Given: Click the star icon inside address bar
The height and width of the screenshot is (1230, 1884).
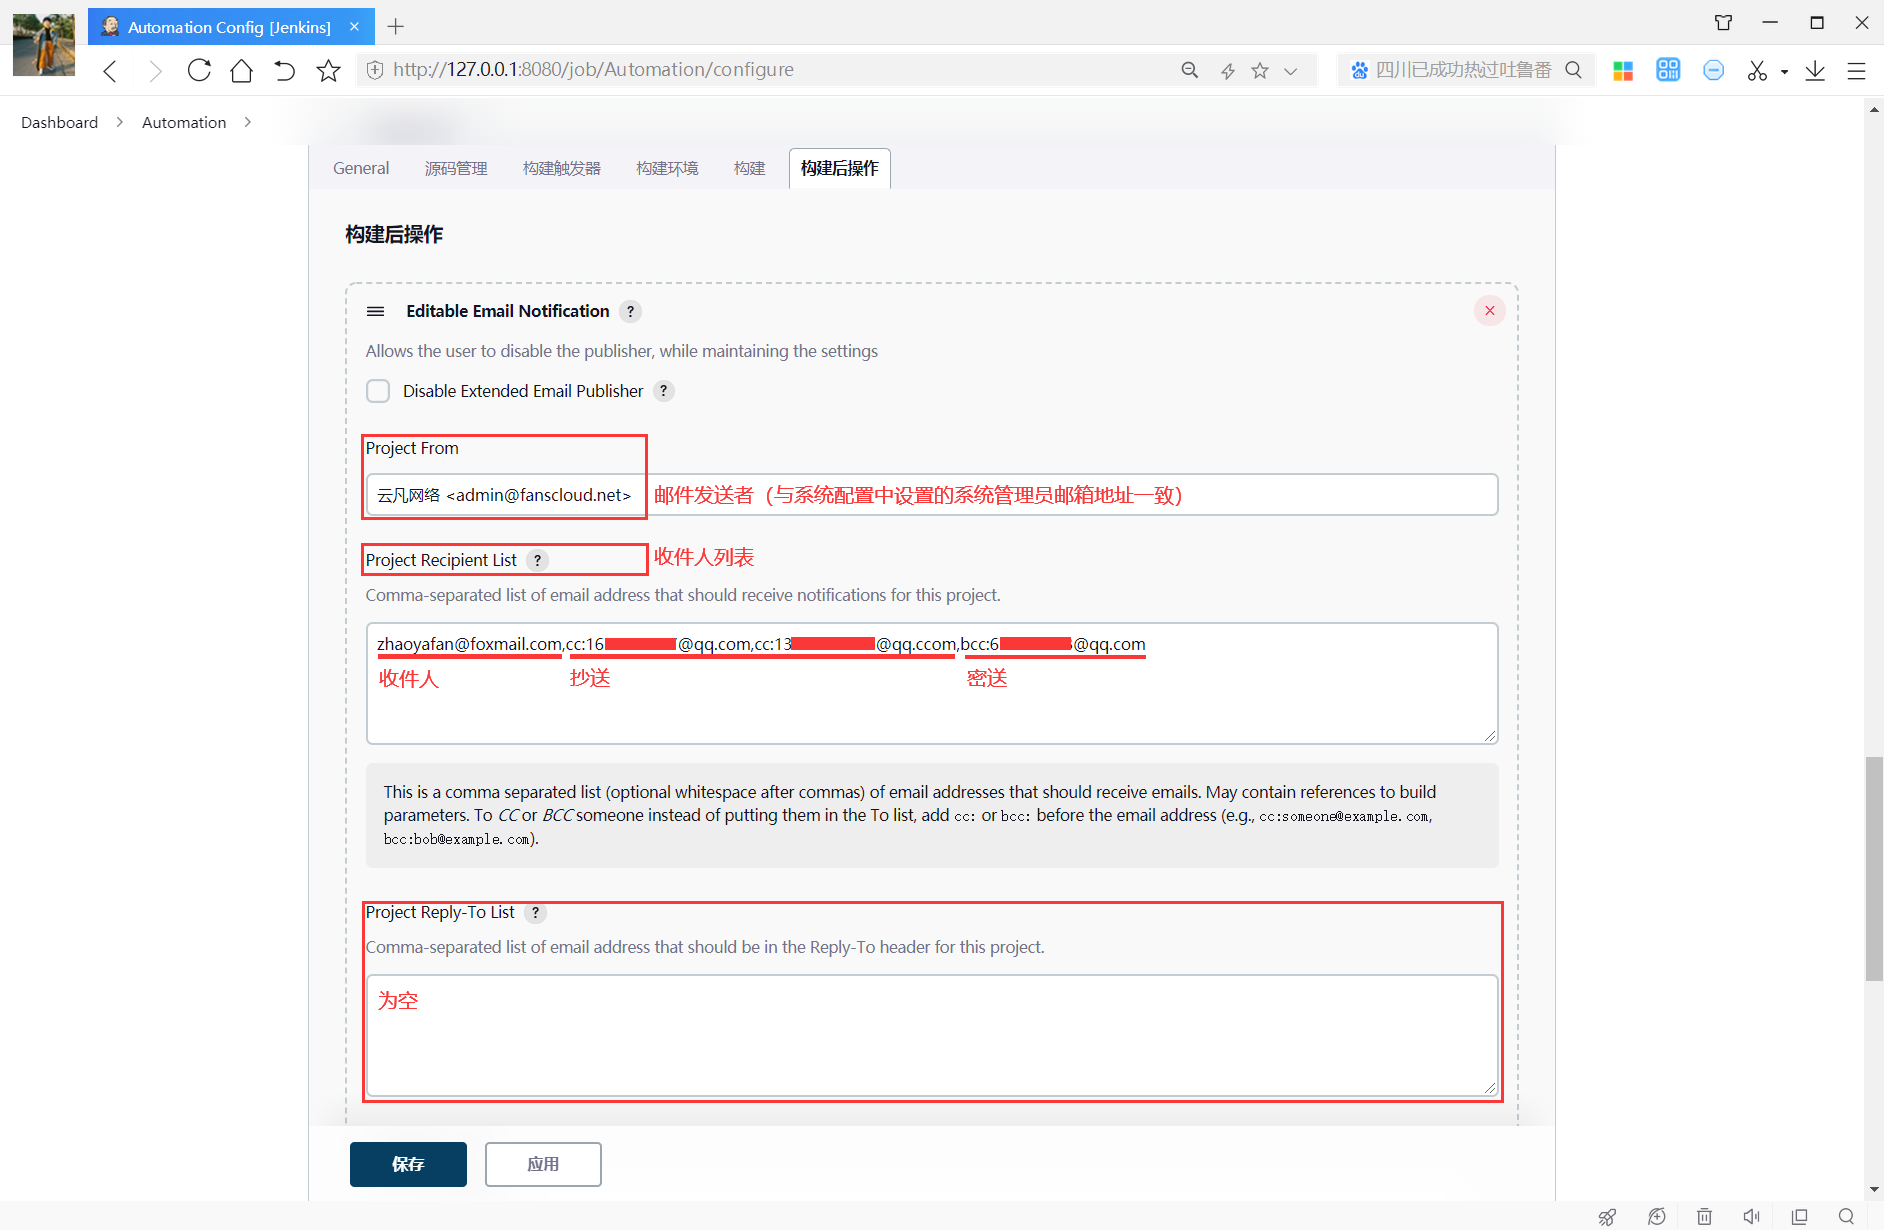Looking at the screenshot, I should point(1260,70).
